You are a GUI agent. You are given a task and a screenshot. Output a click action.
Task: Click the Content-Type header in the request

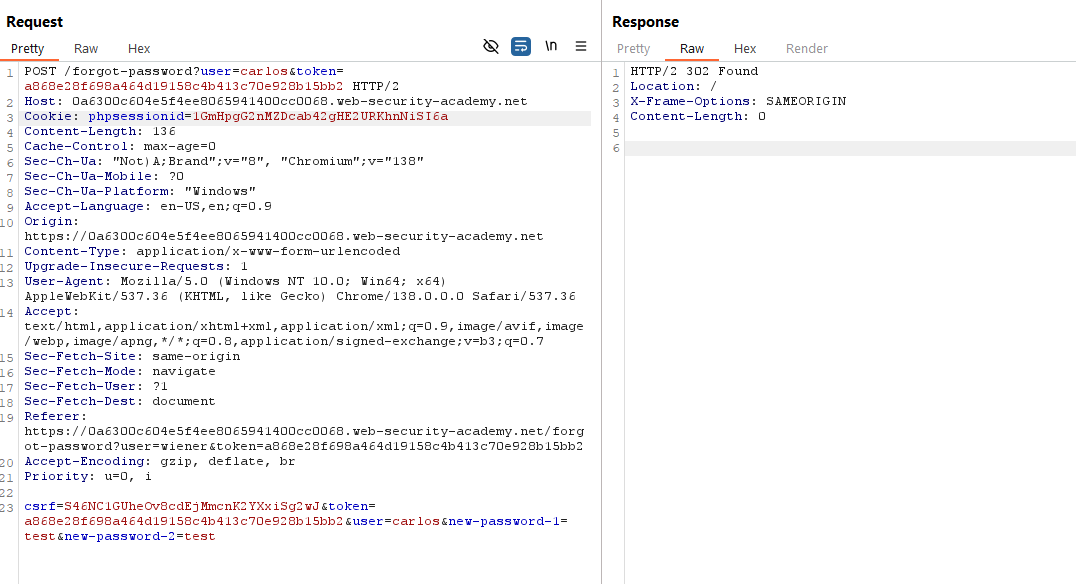[212, 252]
